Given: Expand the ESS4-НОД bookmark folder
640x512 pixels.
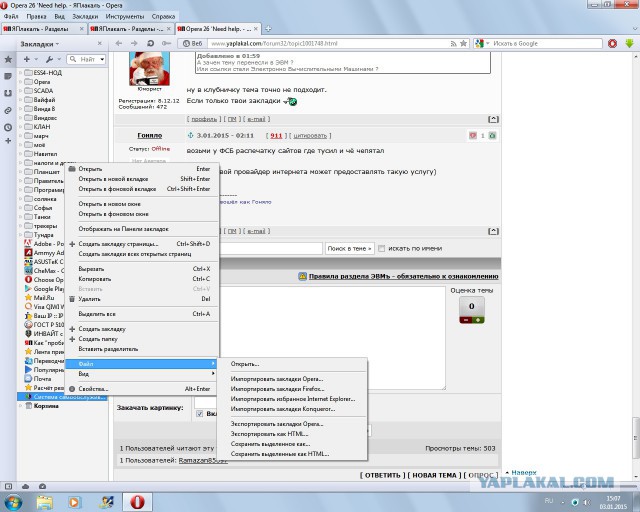Looking at the screenshot, I should (x=20, y=73).
